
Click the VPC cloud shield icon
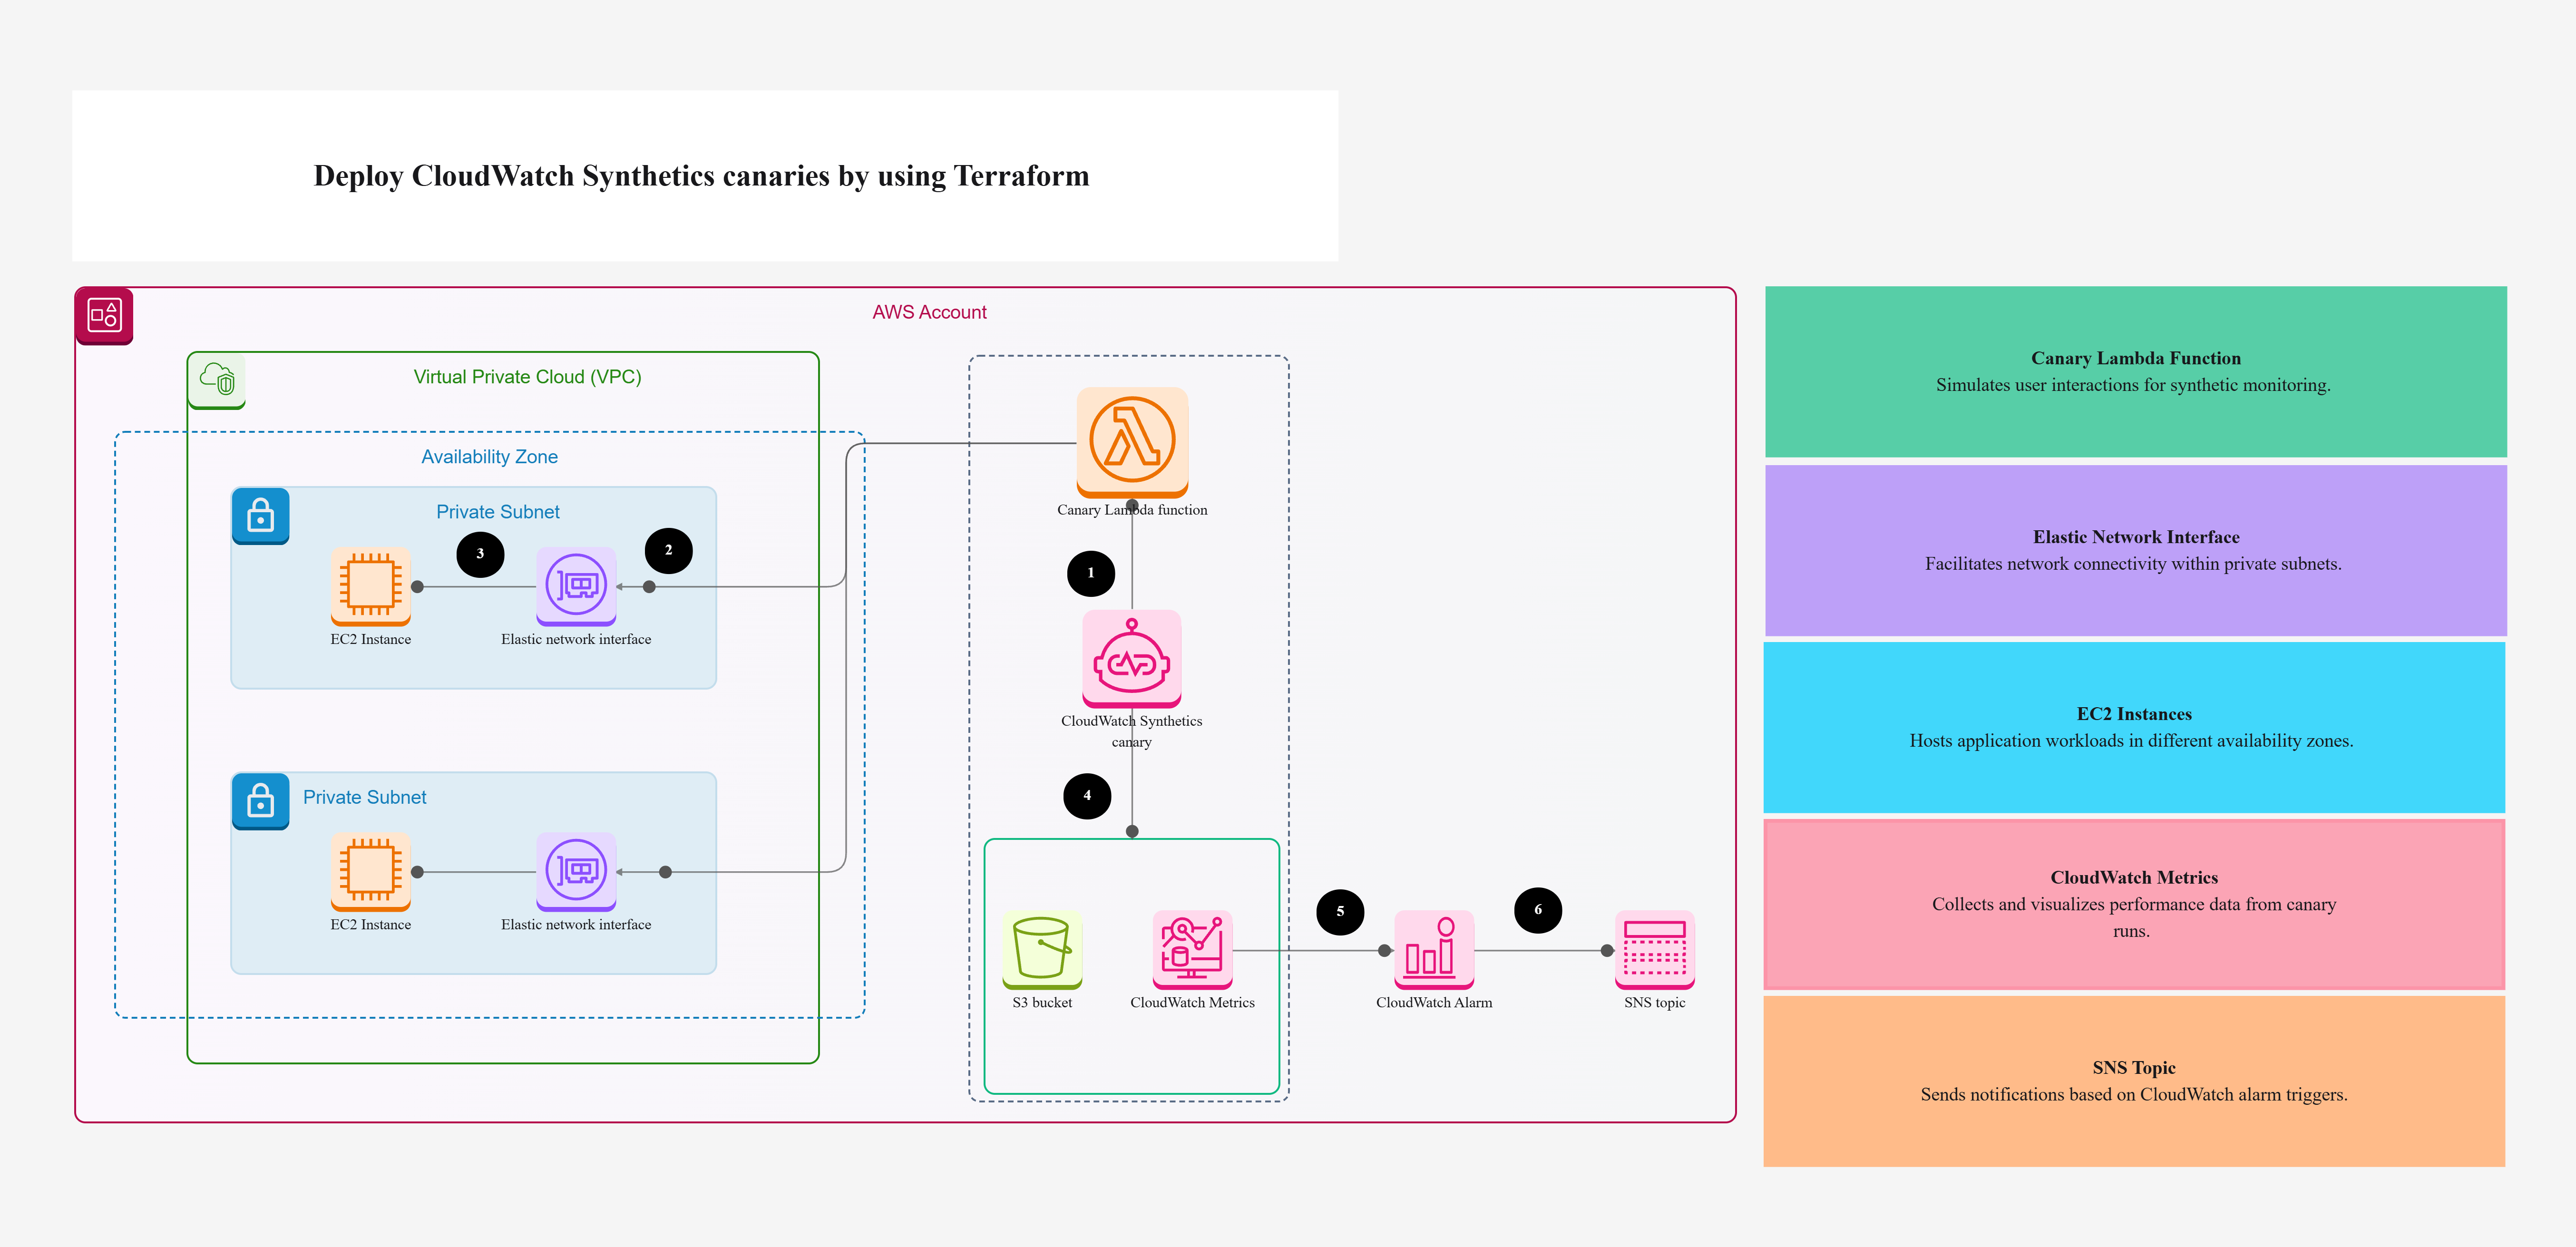217,380
